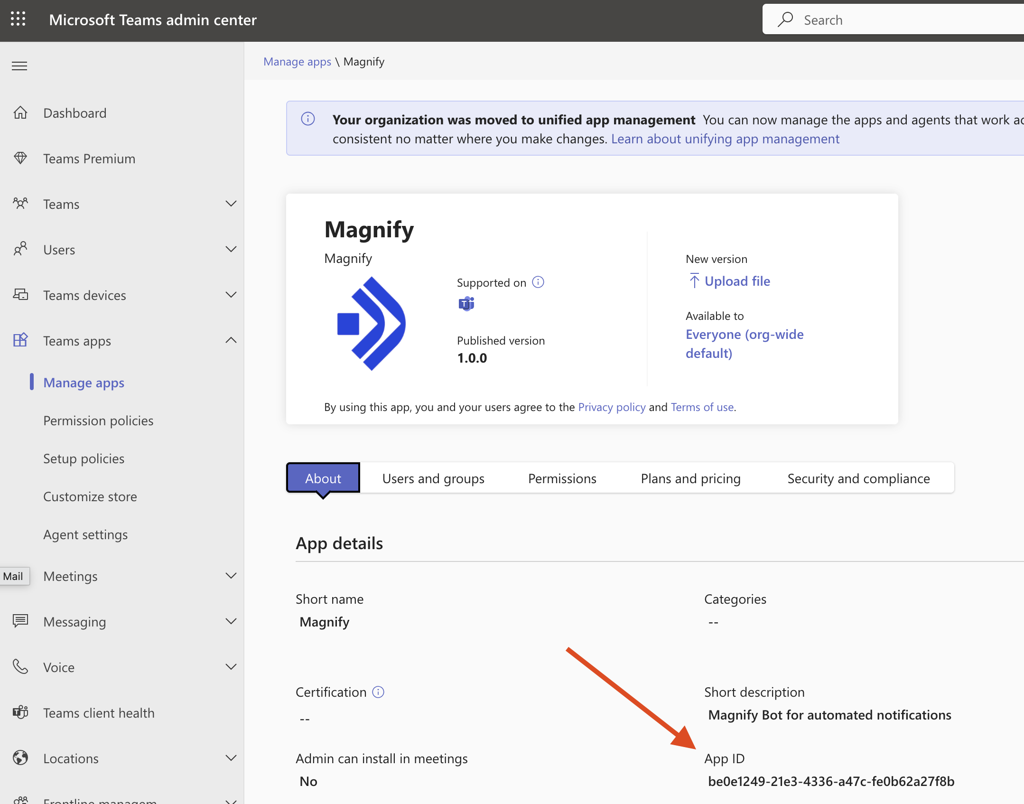Viewport: 1024px width, 804px height.
Task: Click in the Search field
Action: click(900, 19)
